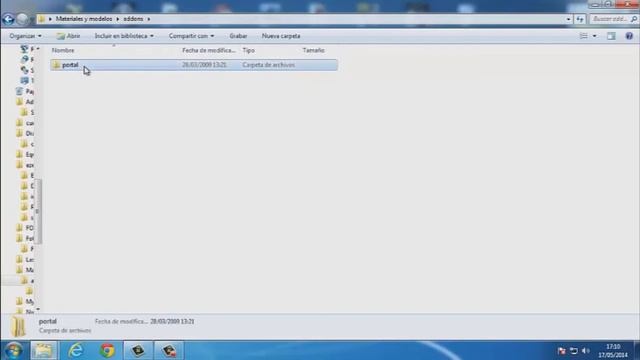Click 'addons' breadcrumb segment

133,19
